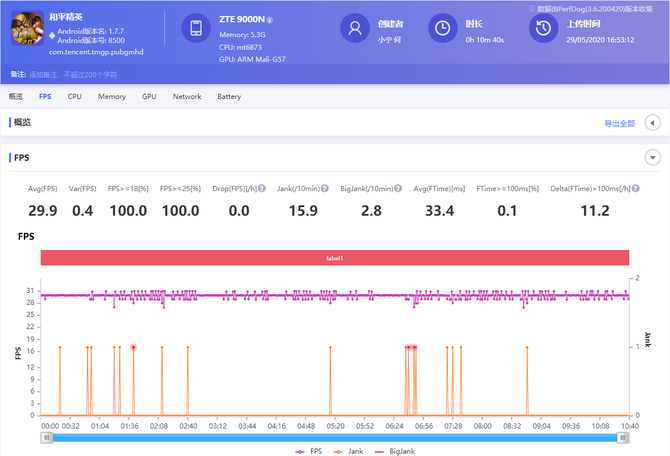Click the export all link
Screen dimensions: 670x456
coord(619,123)
